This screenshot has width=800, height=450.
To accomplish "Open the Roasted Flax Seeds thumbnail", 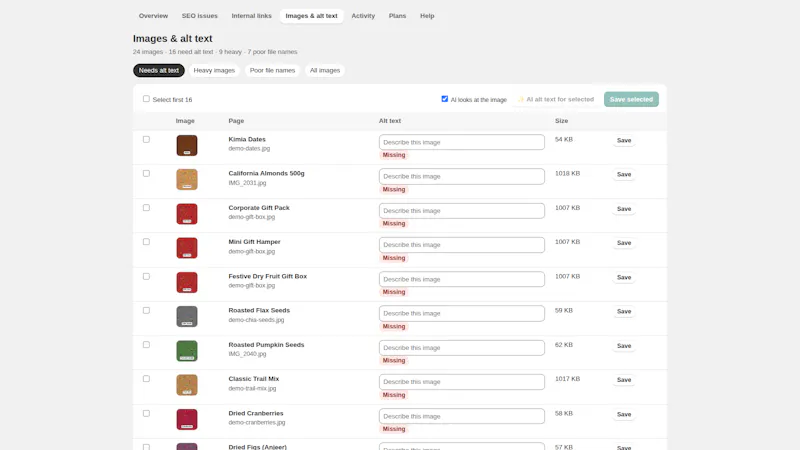I will coord(187,316).
